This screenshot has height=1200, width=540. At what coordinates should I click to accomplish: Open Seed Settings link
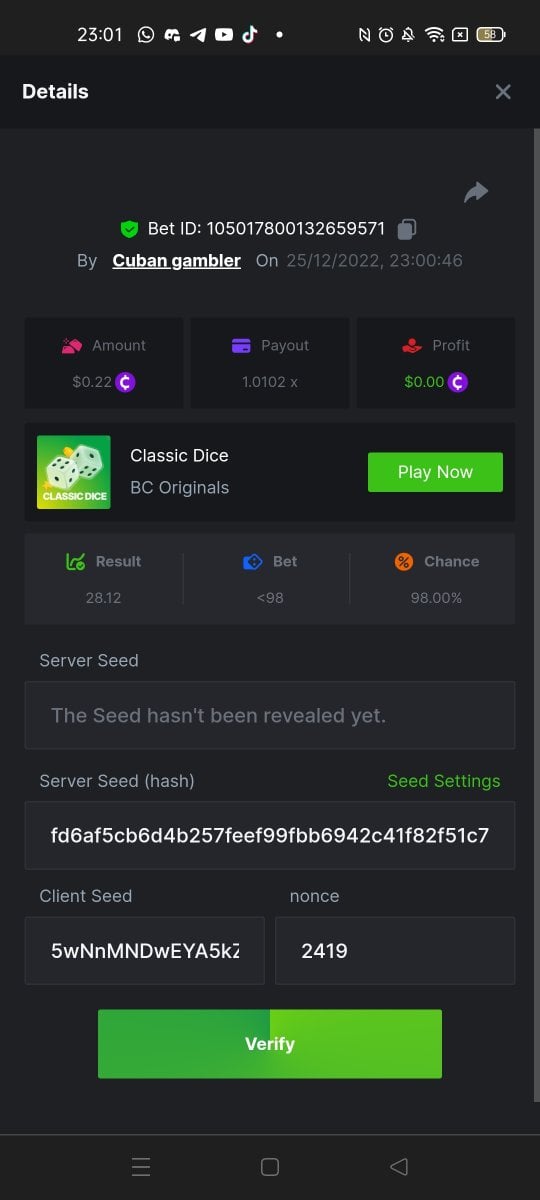point(444,781)
